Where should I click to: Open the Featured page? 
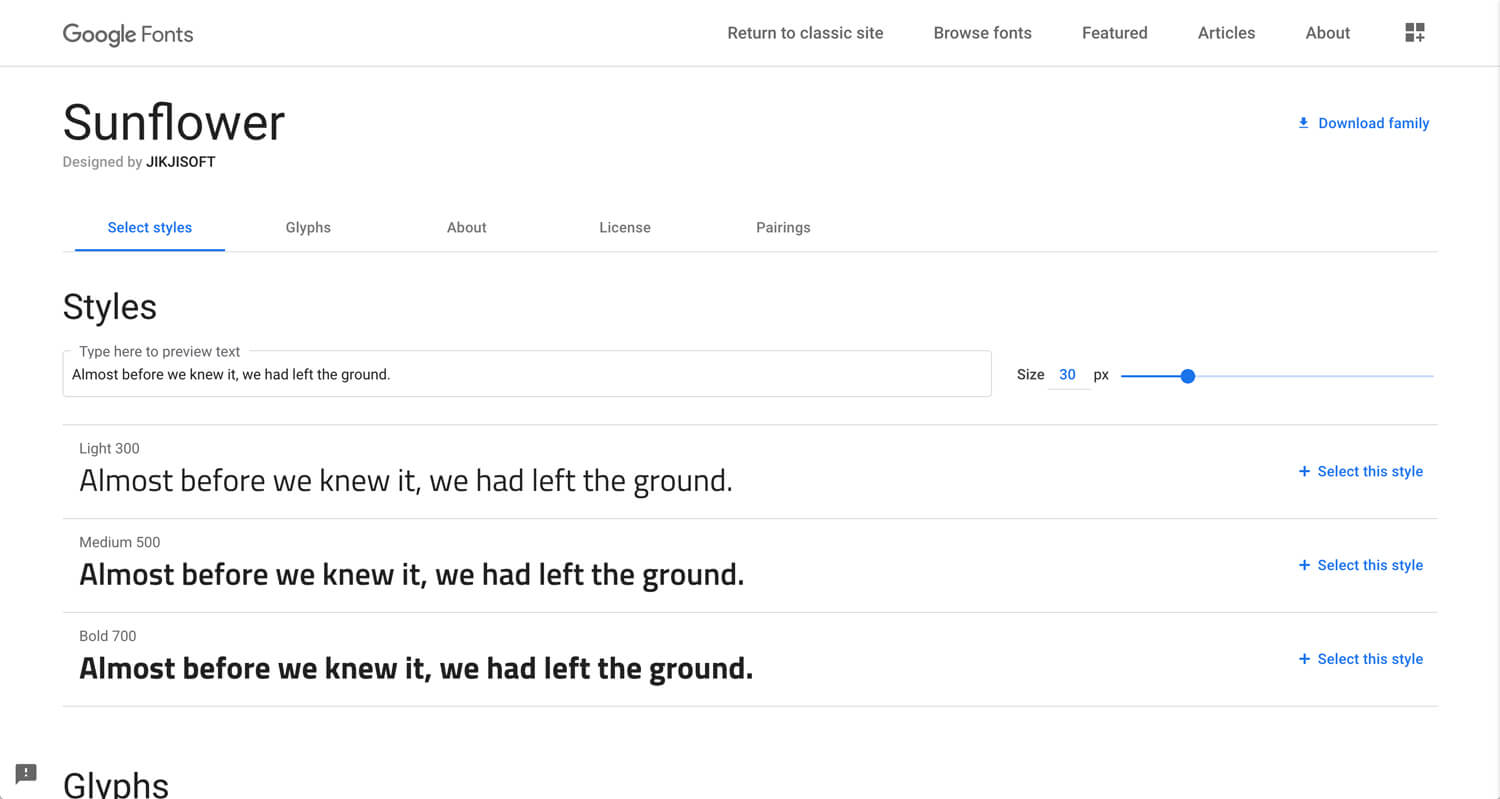tap(1114, 33)
